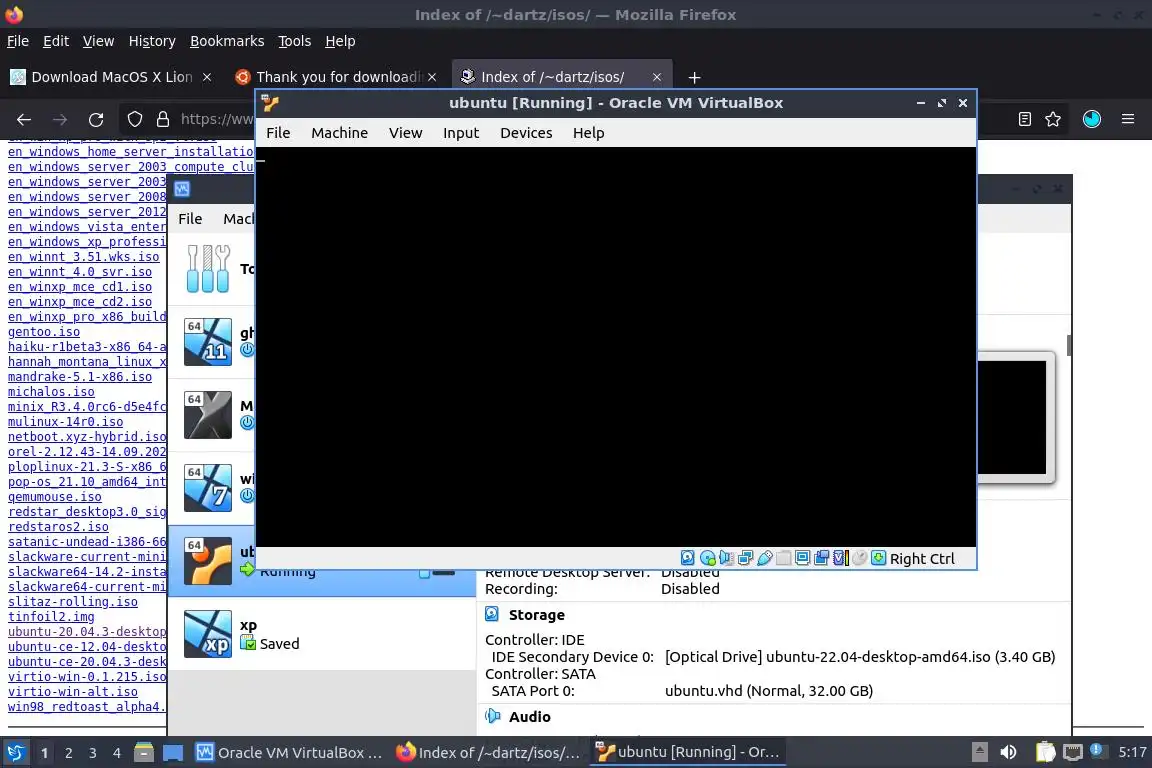Select the ubuntu VM icon in Manager list
1152x768 pixels.
pos(208,561)
